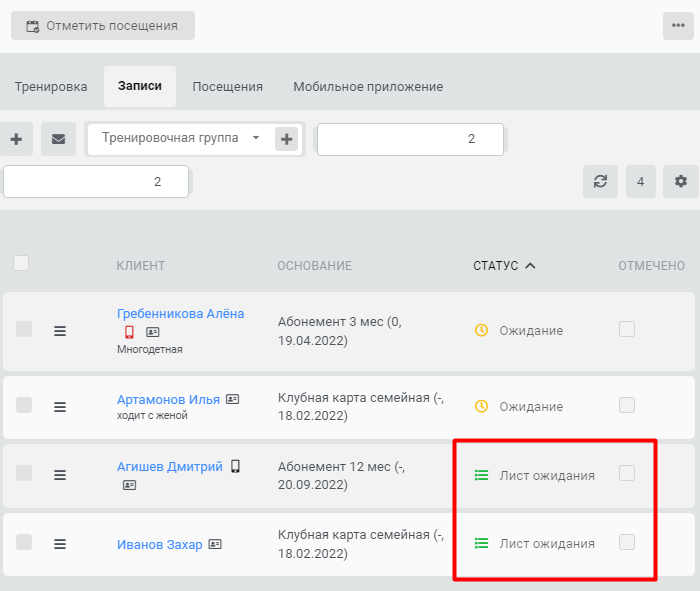Open row menu for Агишев Дмитрий
The height and width of the screenshot is (591, 700).
tap(60, 475)
